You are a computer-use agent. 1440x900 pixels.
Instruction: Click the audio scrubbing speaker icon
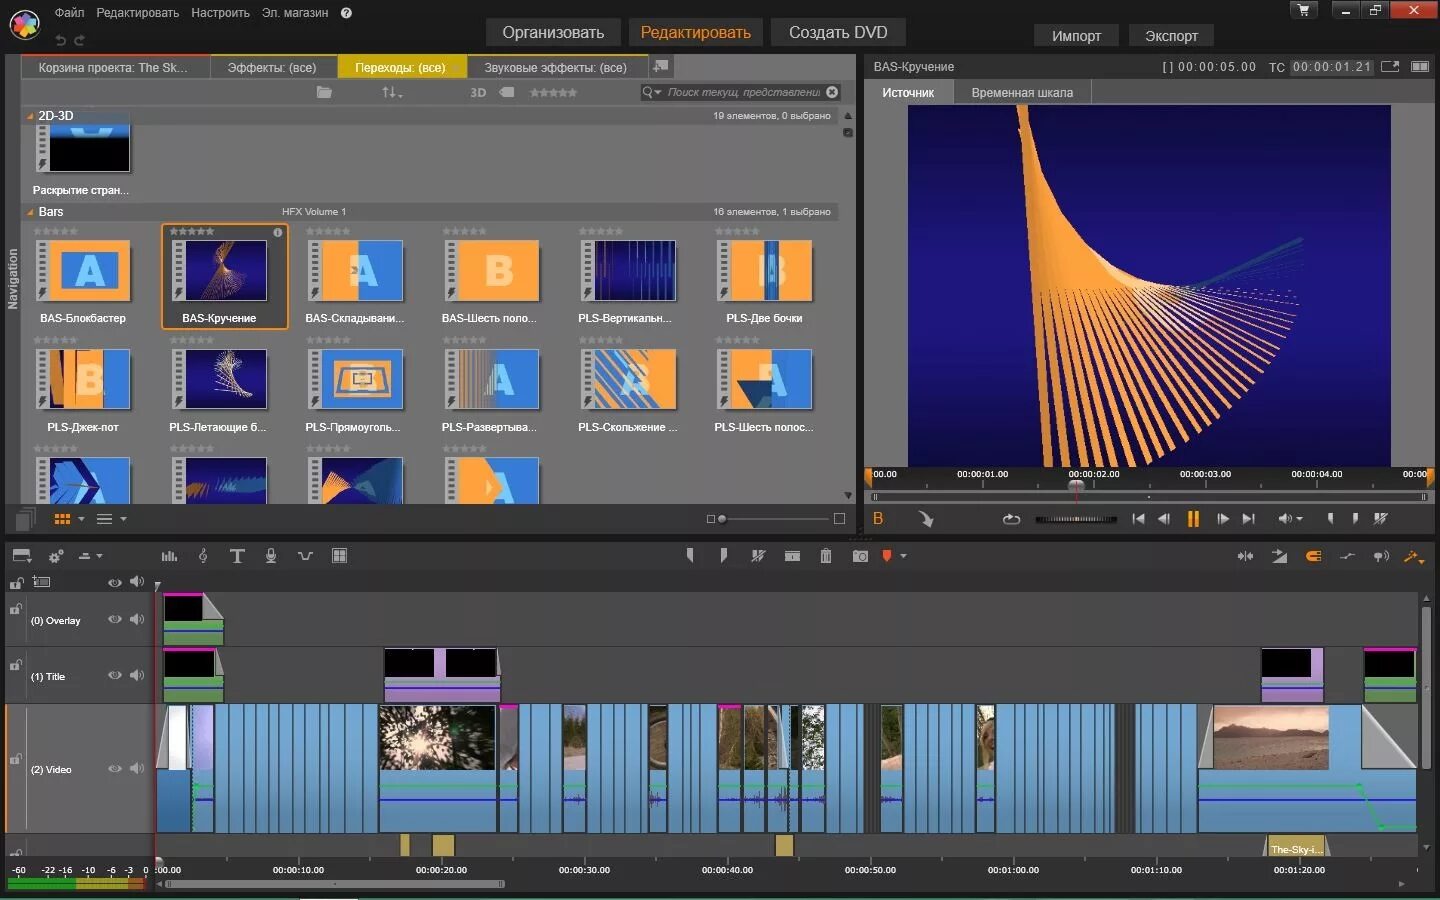coord(1381,556)
